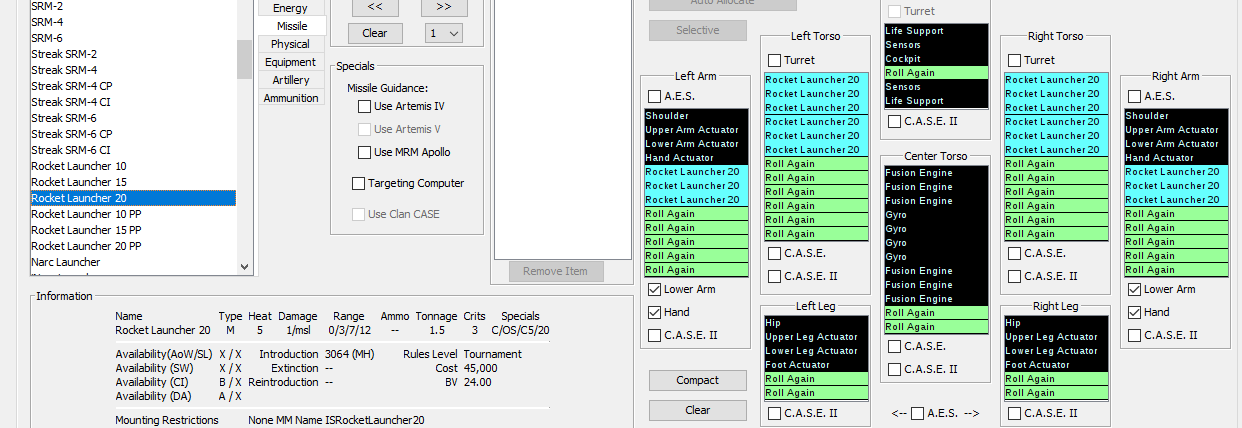Enable Use Artemis IV checkbox
1242x428 pixels.
point(365,106)
